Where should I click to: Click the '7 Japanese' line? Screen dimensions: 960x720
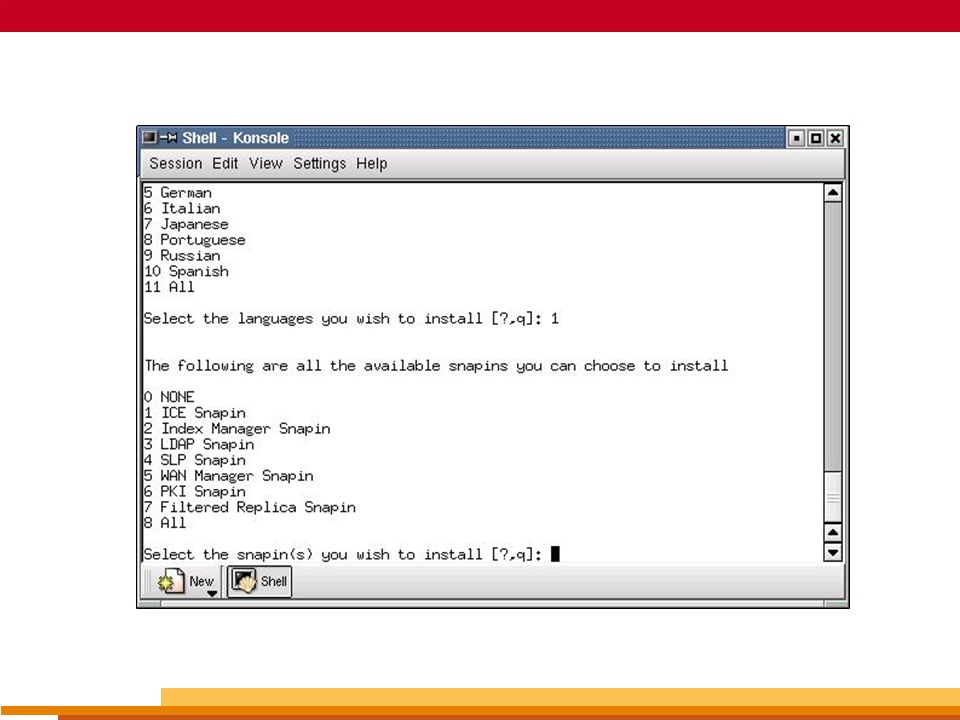186,225
